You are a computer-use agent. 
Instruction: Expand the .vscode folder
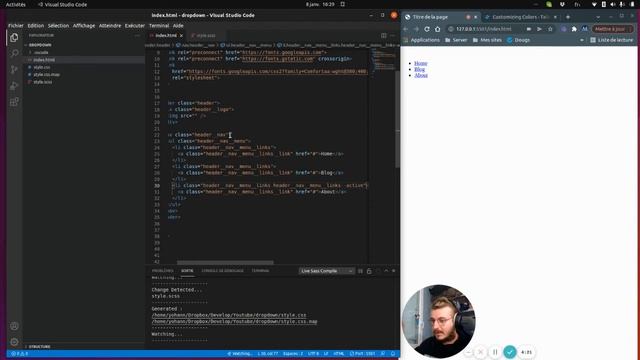41,53
